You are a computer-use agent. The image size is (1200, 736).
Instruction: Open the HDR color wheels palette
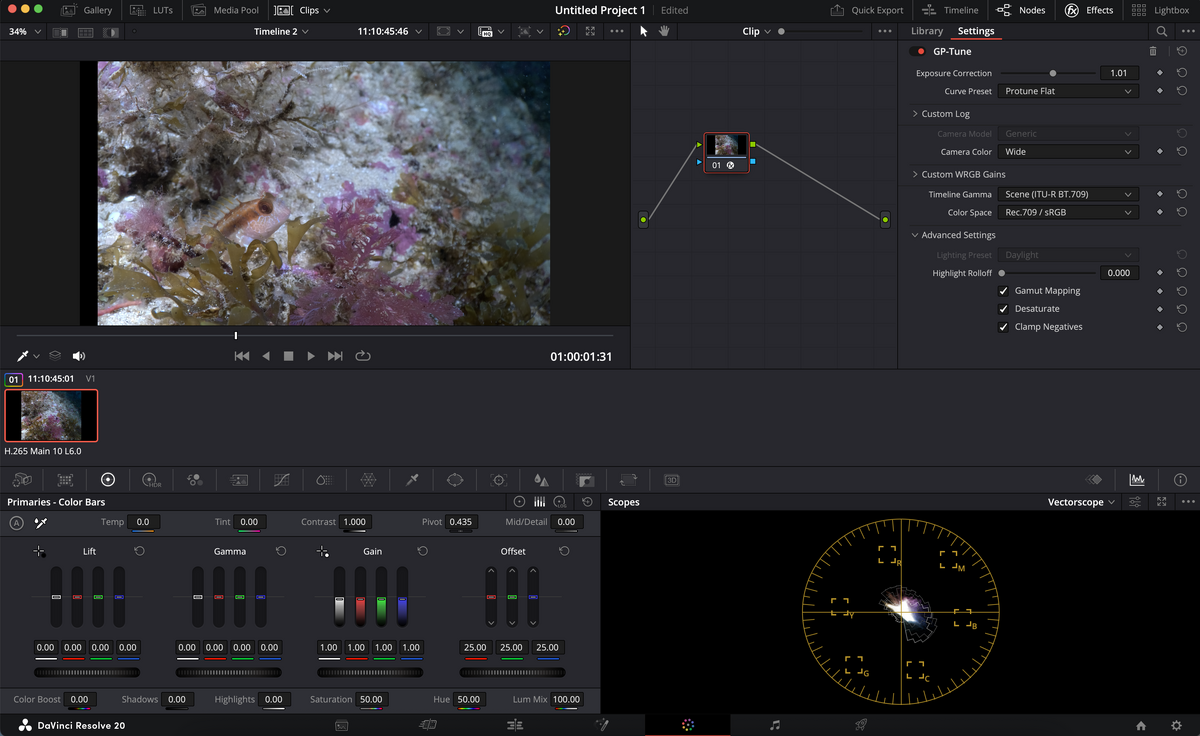point(152,480)
